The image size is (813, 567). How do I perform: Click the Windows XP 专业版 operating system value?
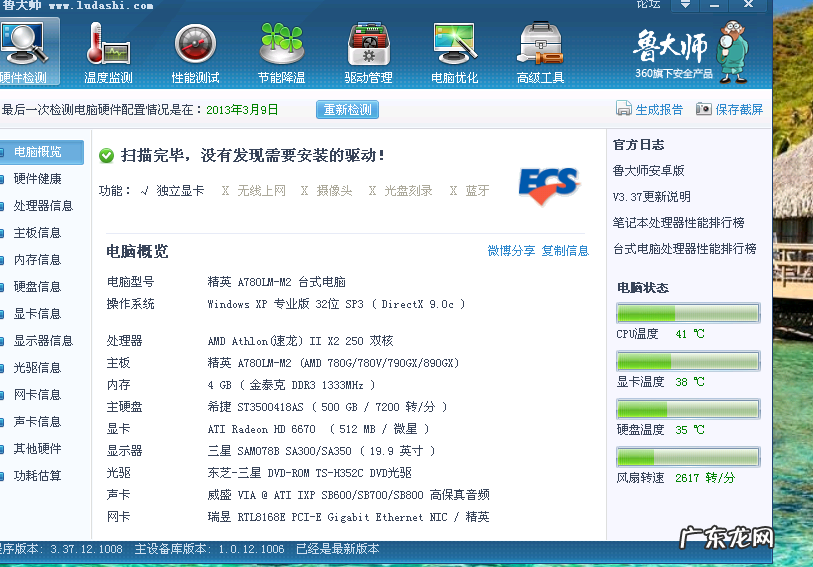[x=336, y=304]
